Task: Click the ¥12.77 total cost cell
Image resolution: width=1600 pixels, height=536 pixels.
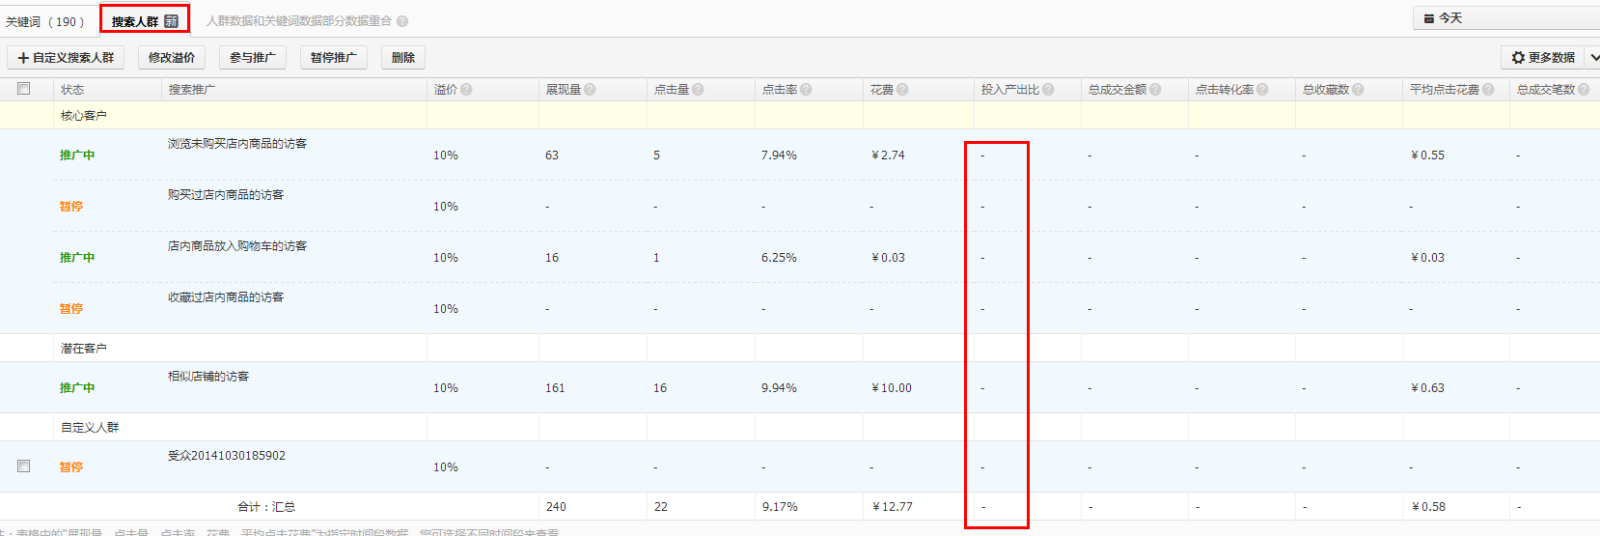Action: pos(892,507)
